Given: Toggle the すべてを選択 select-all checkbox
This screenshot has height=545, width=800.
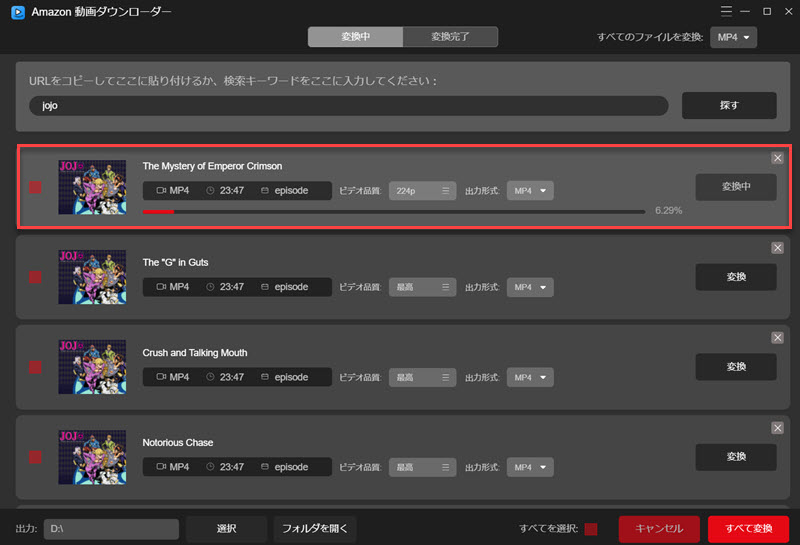Looking at the screenshot, I should (591, 529).
